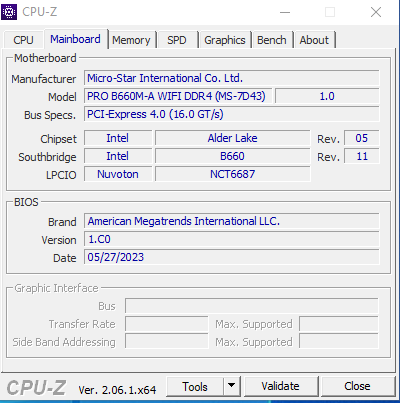Viewport: 400px width, 403px height.
Task: Click the Manufacturer label
Action: tap(44, 79)
